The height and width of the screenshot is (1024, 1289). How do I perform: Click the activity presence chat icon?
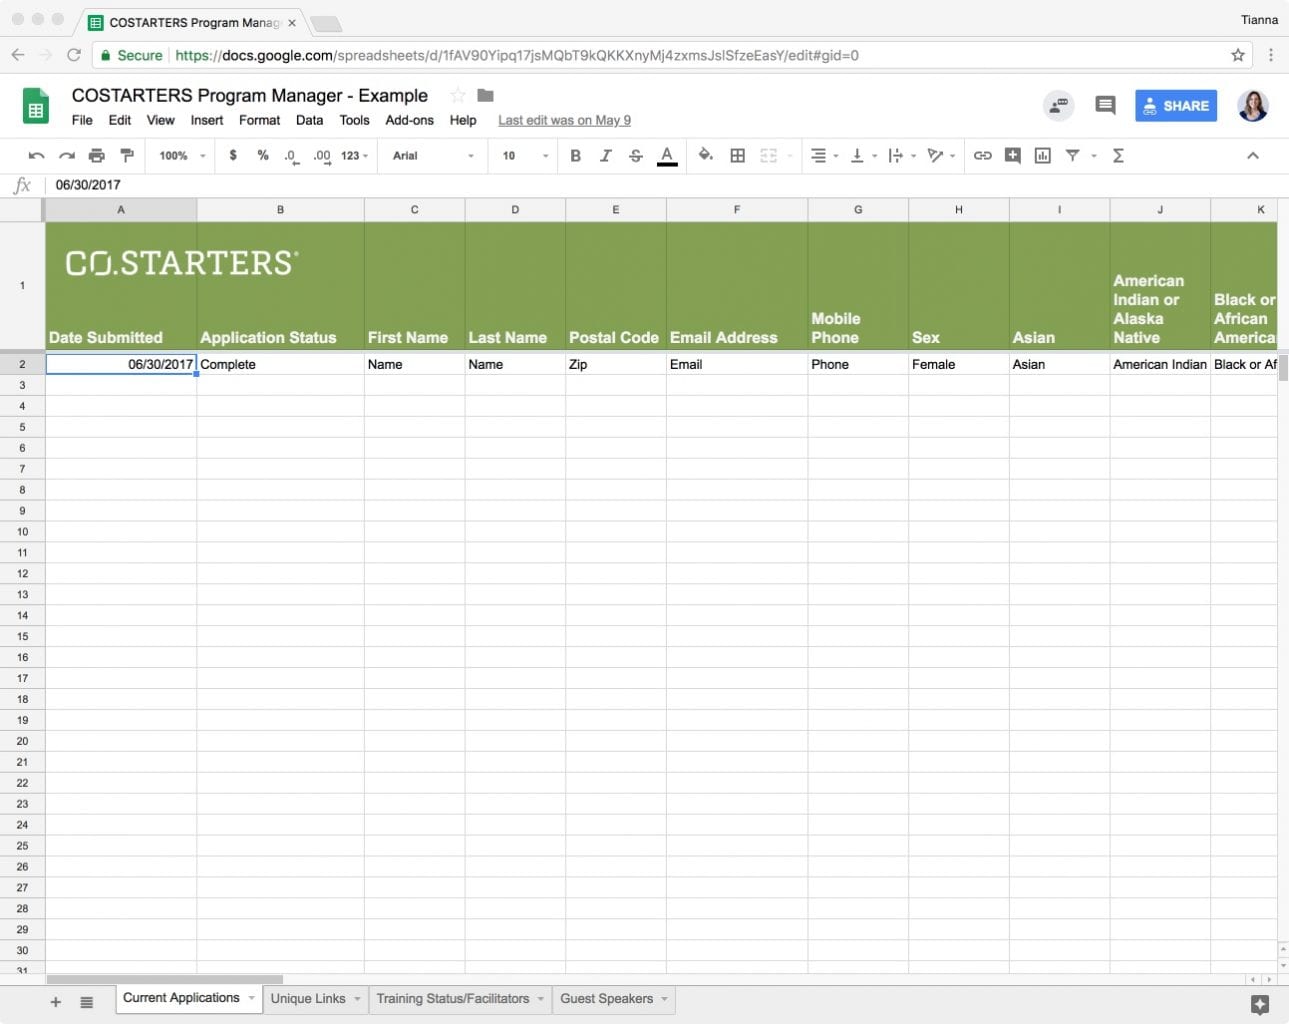click(x=1058, y=105)
